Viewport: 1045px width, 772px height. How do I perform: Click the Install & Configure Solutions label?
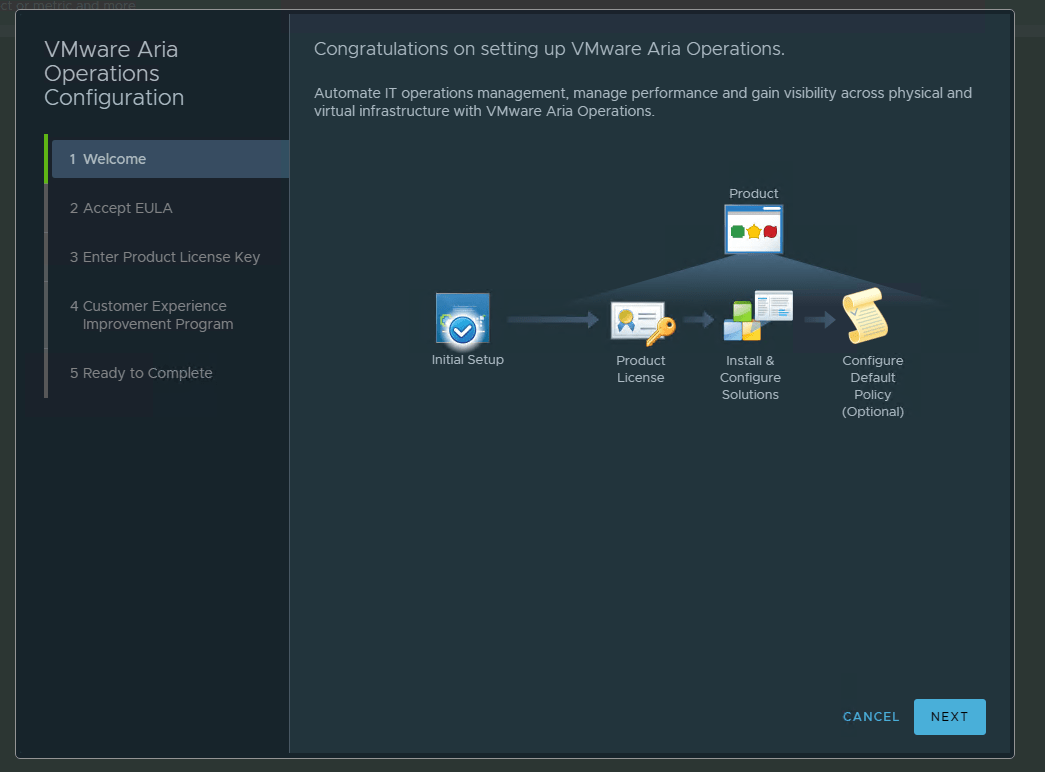(x=750, y=378)
